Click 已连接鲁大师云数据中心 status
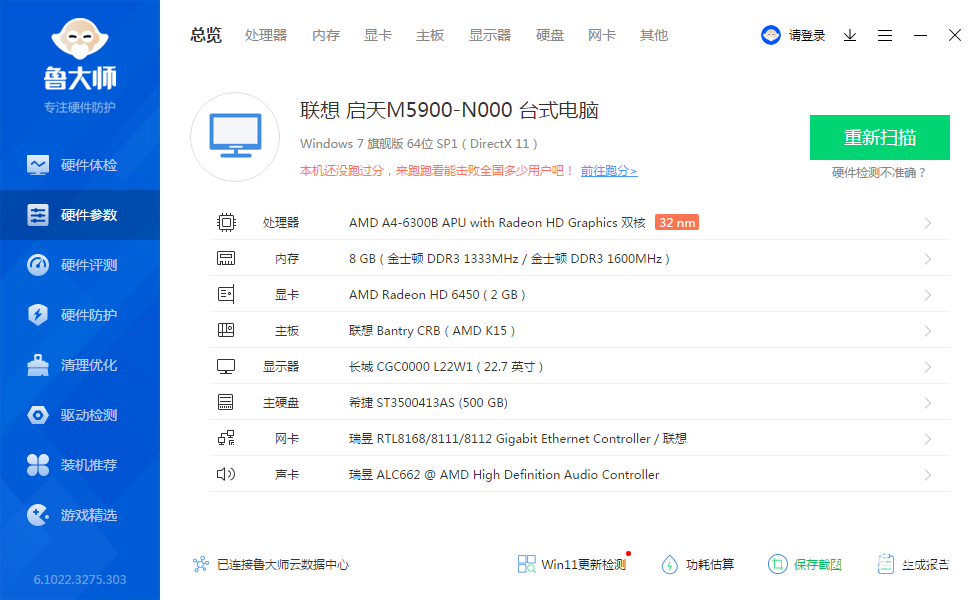This screenshot has width=980, height=600. click(282, 564)
